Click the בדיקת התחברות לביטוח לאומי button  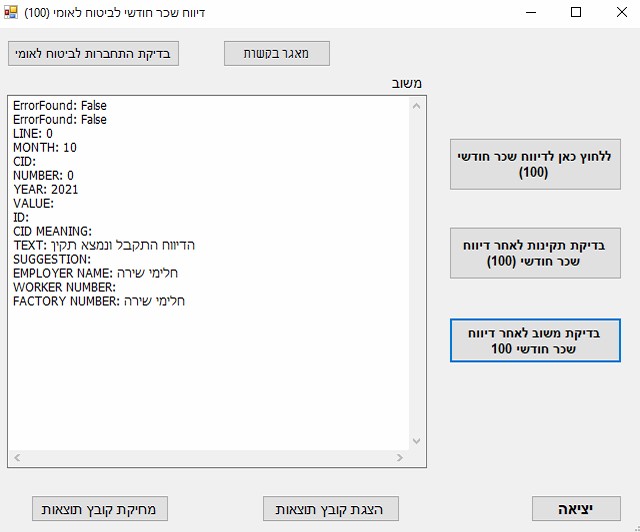click(x=93, y=53)
